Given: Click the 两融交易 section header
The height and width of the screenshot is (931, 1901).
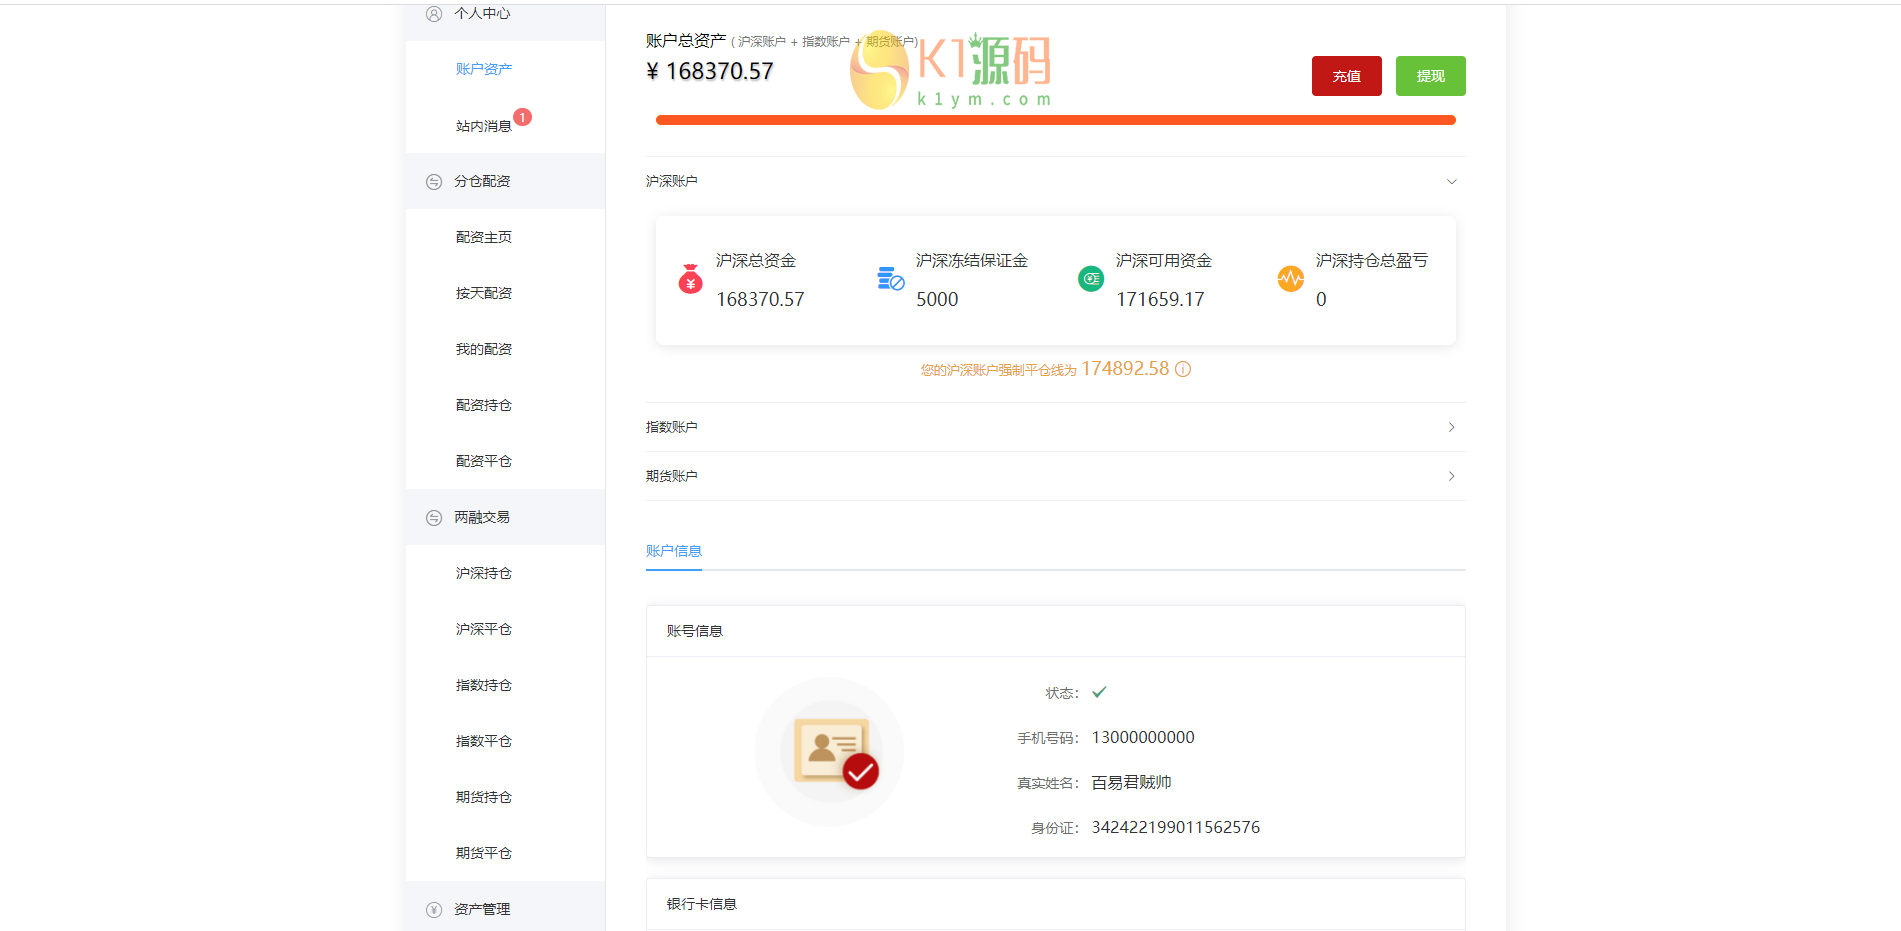Looking at the screenshot, I should click(x=505, y=517).
